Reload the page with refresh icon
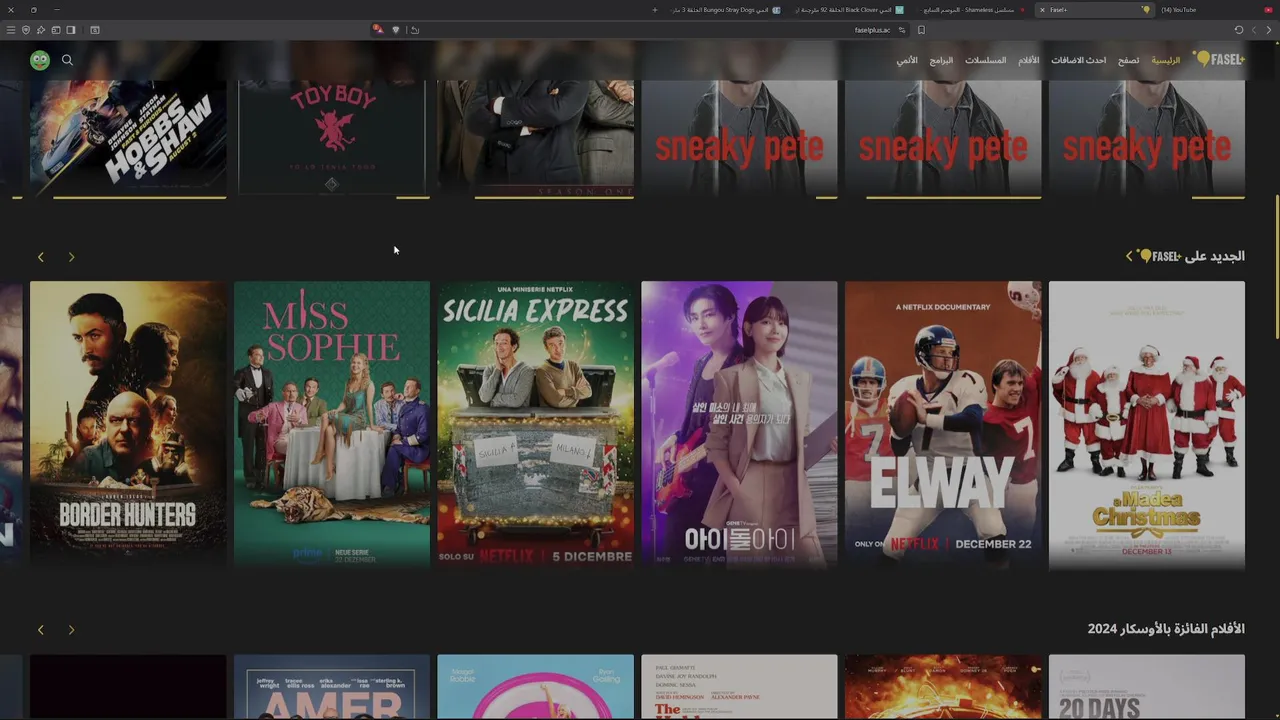 point(1239,30)
